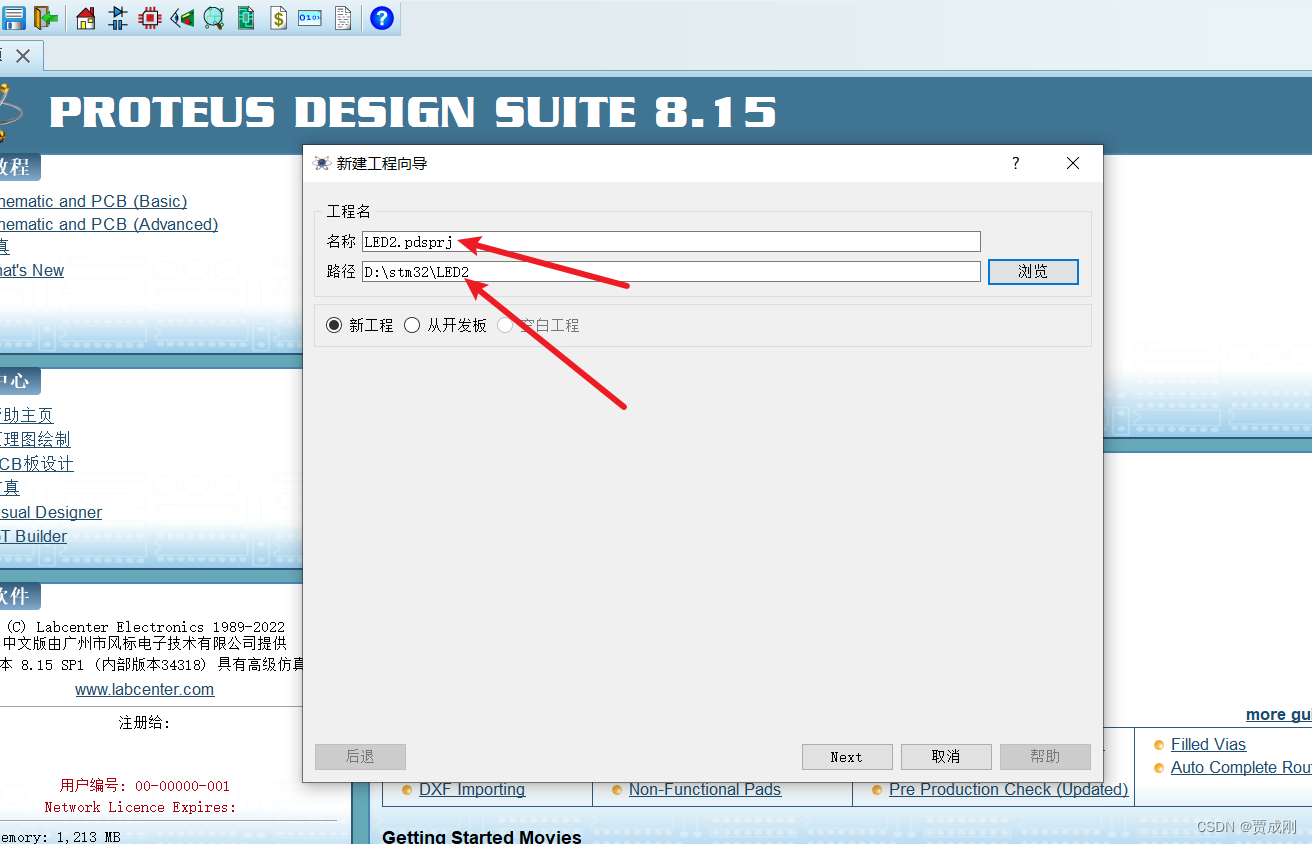Image resolution: width=1312 pixels, height=844 pixels.
Task: Visit the www.labcenter.com link
Action: [145, 689]
